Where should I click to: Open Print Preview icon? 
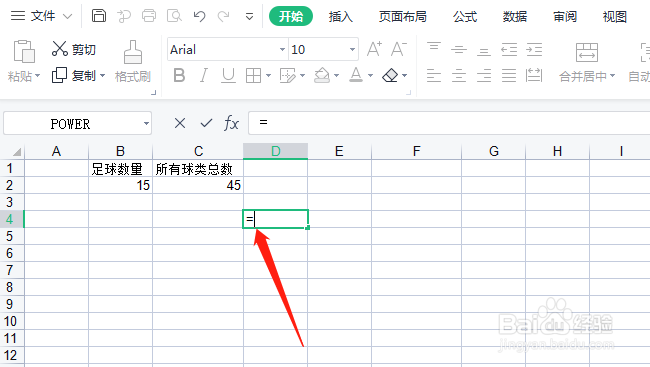coord(174,16)
